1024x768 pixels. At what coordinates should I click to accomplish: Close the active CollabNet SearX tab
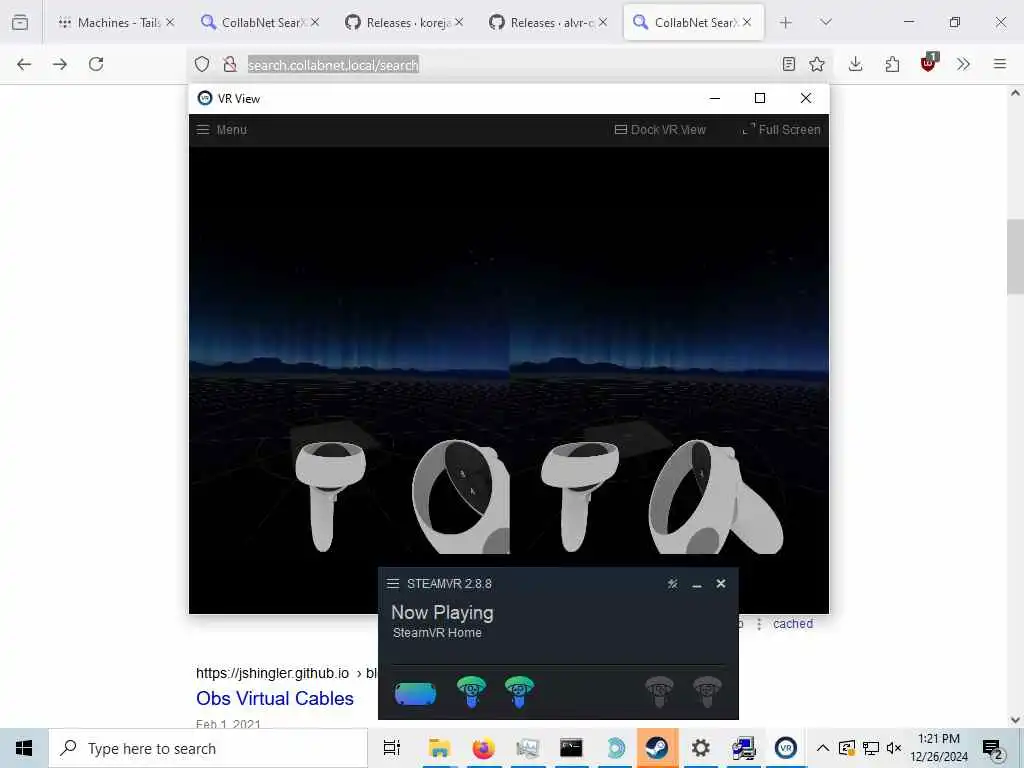coord(747,22)
